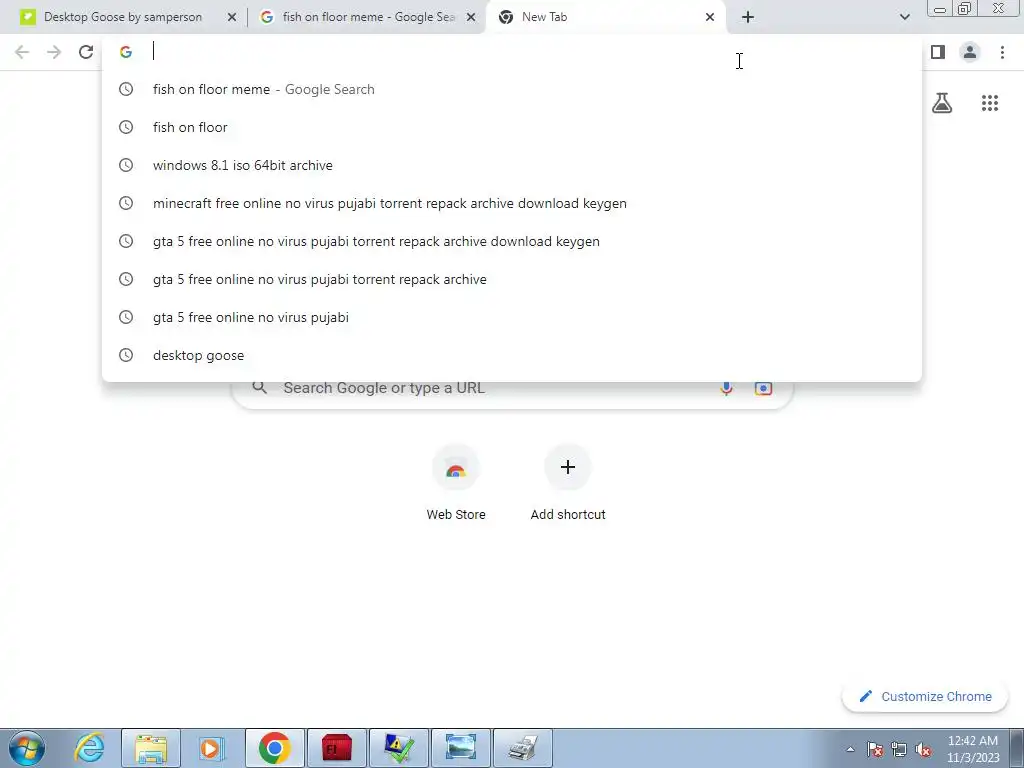The width and height of the screenshot is (1024, 768).
Task: Open Chrome Labs flask icon
Action: (942, 103)
